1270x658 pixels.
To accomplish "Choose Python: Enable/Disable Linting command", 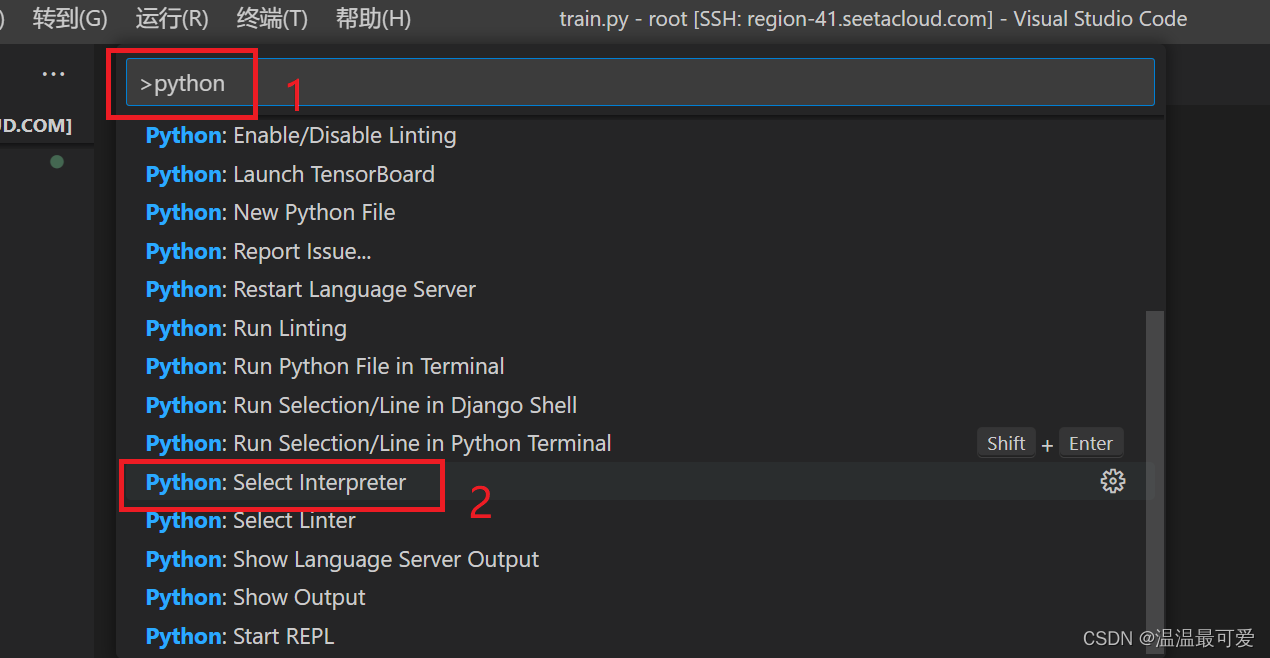I will point(301,136).
